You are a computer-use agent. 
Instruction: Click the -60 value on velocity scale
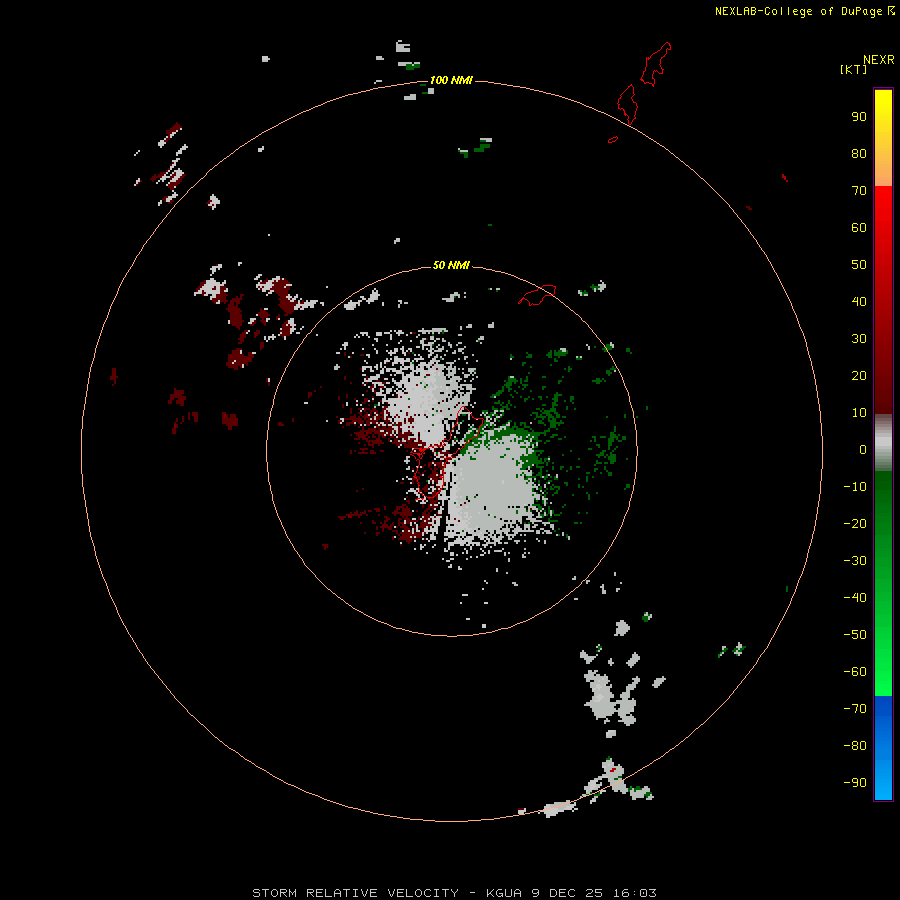(855, 672)
